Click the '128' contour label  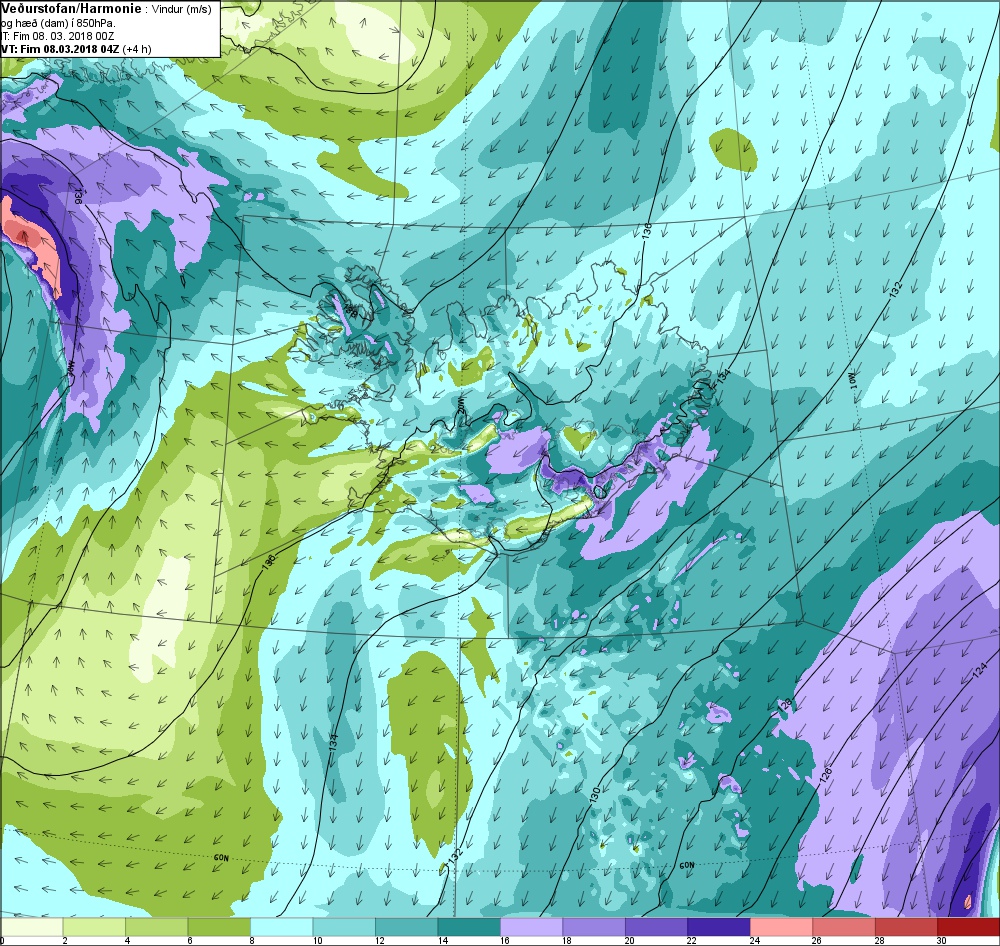785,706
